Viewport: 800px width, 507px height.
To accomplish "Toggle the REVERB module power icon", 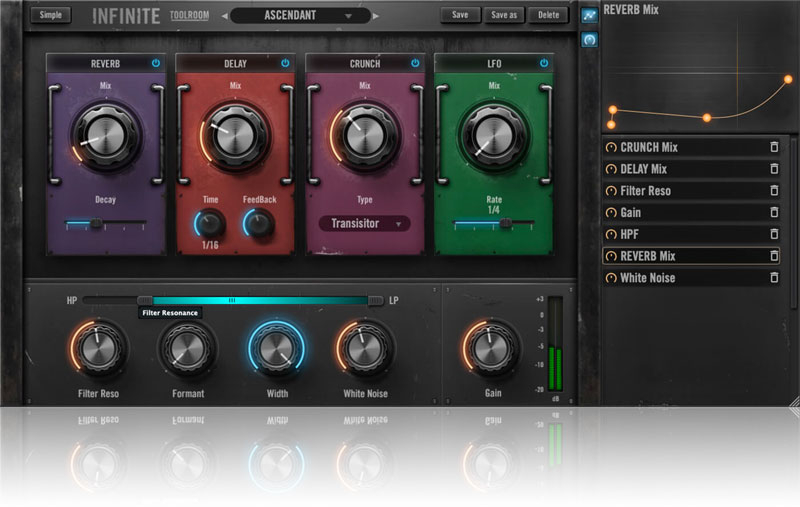I will click(156, 63).
